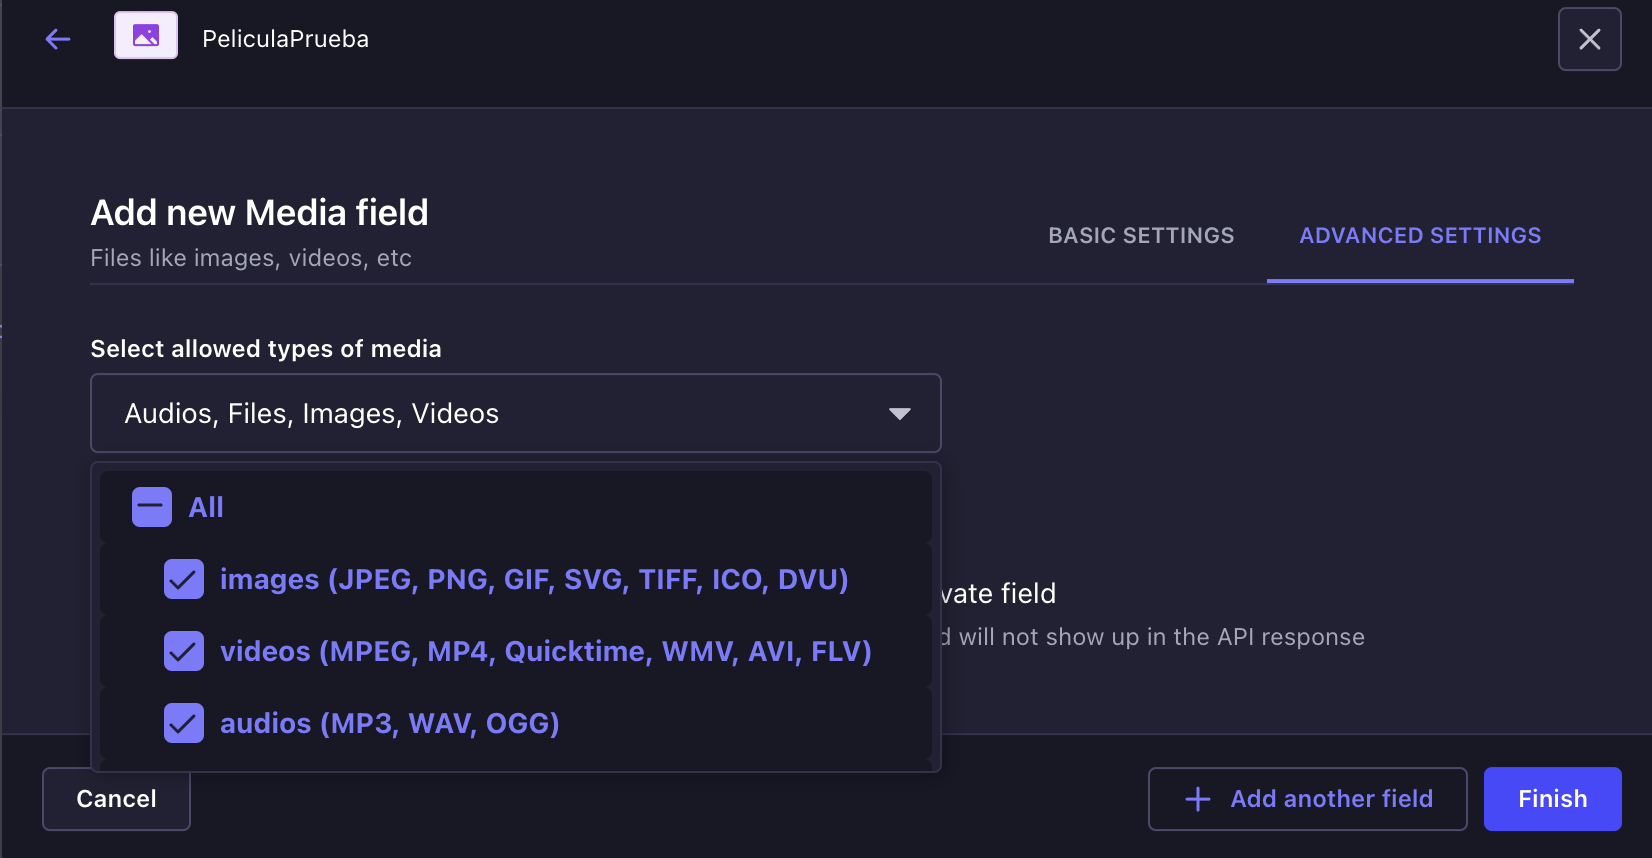Select the All option label
This screenshot has height=858, width=1652.
(206, 507)
